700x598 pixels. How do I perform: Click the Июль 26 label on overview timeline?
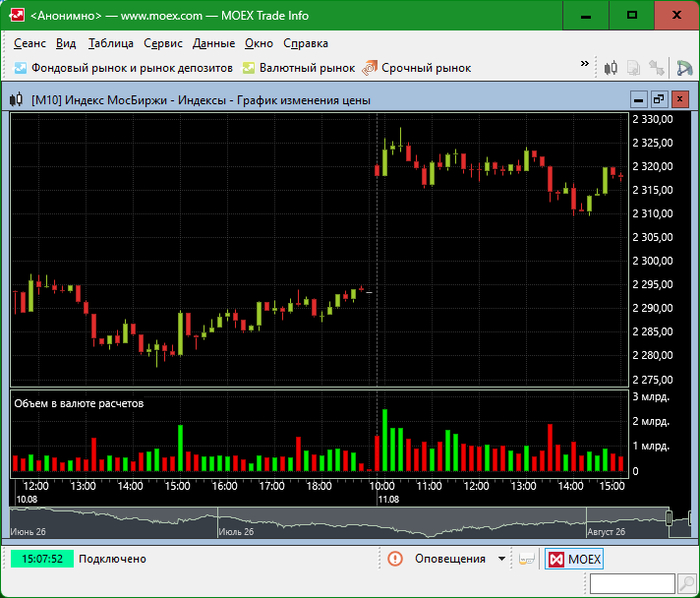[x=236, y=532]
